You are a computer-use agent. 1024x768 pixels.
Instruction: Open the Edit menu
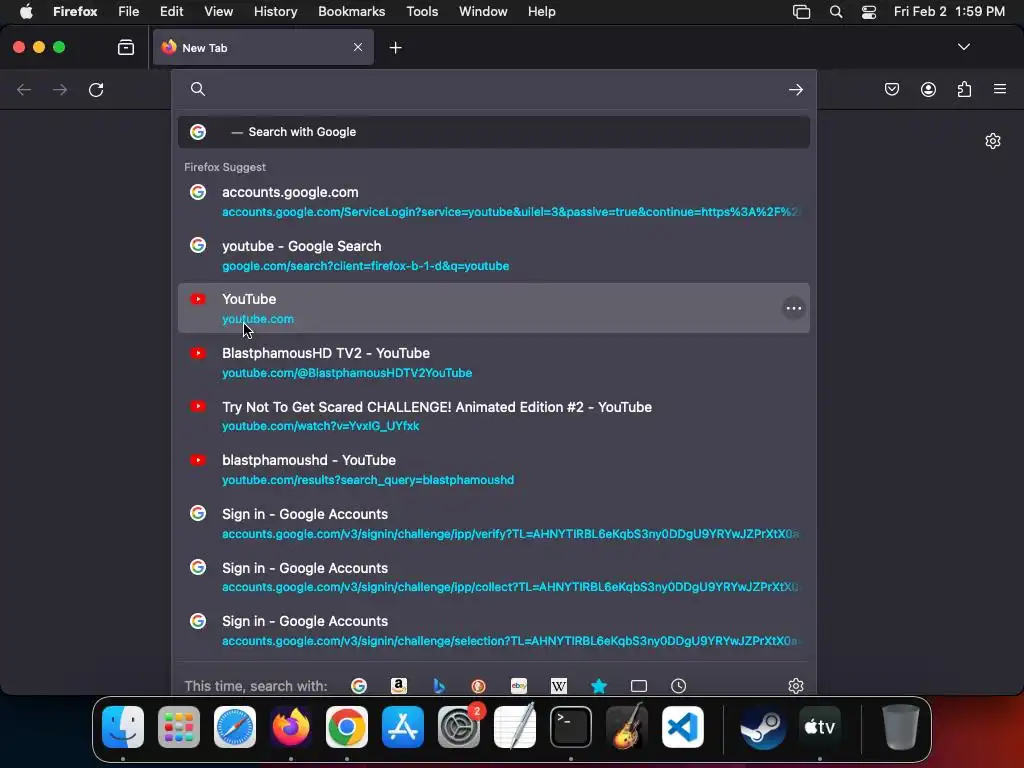point(171,12)
